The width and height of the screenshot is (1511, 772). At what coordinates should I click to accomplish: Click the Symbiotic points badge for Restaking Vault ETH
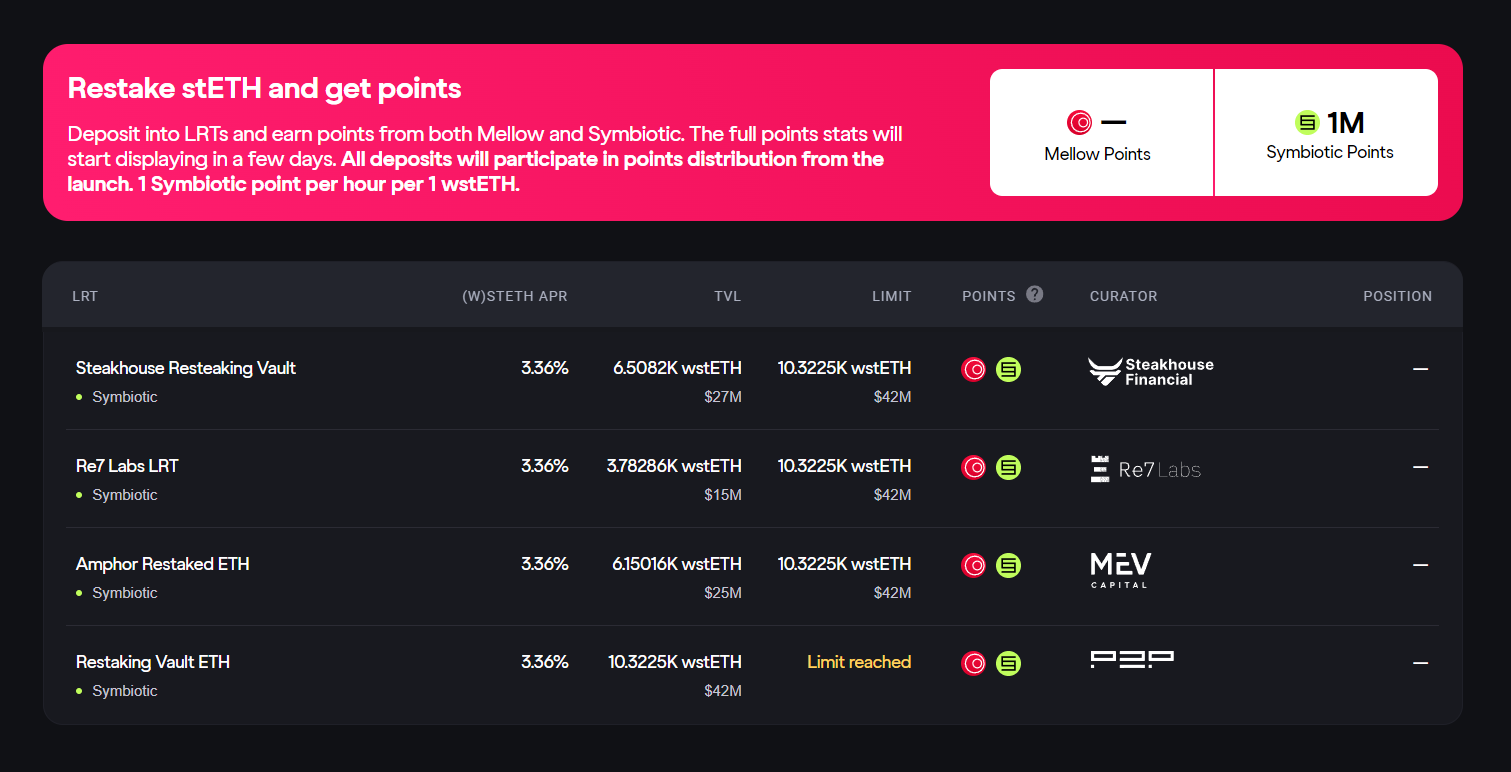pyautogui.click(x=1008, y=662)
